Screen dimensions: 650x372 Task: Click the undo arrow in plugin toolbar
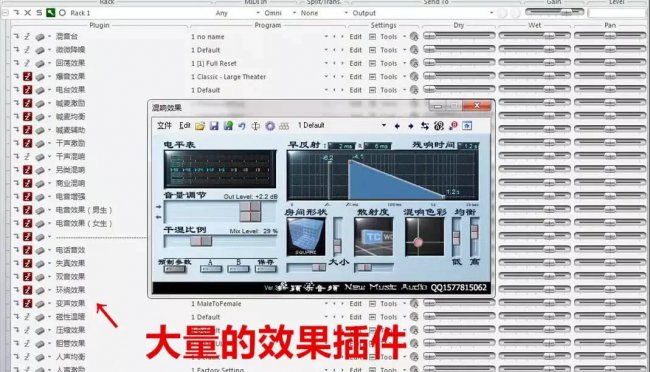242,126
